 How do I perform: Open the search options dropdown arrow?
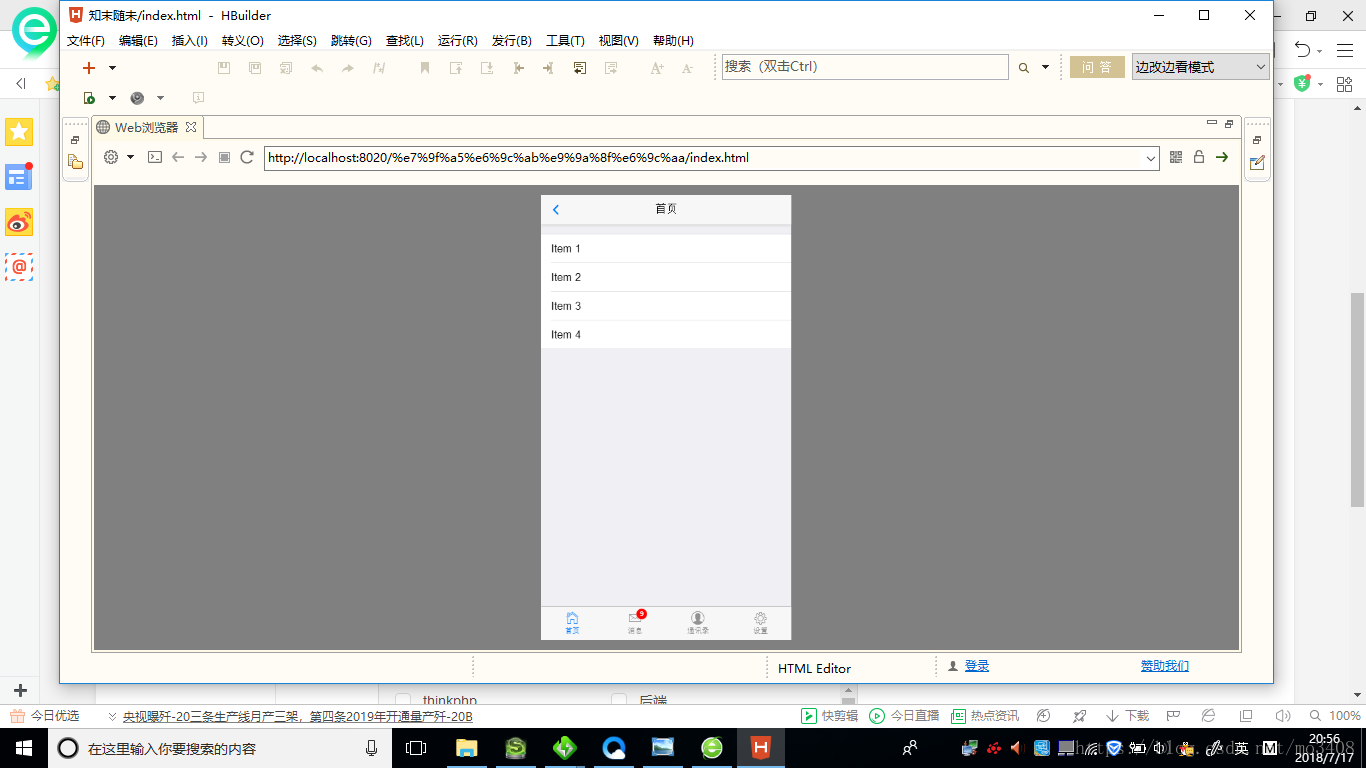tap(1046, 68)
